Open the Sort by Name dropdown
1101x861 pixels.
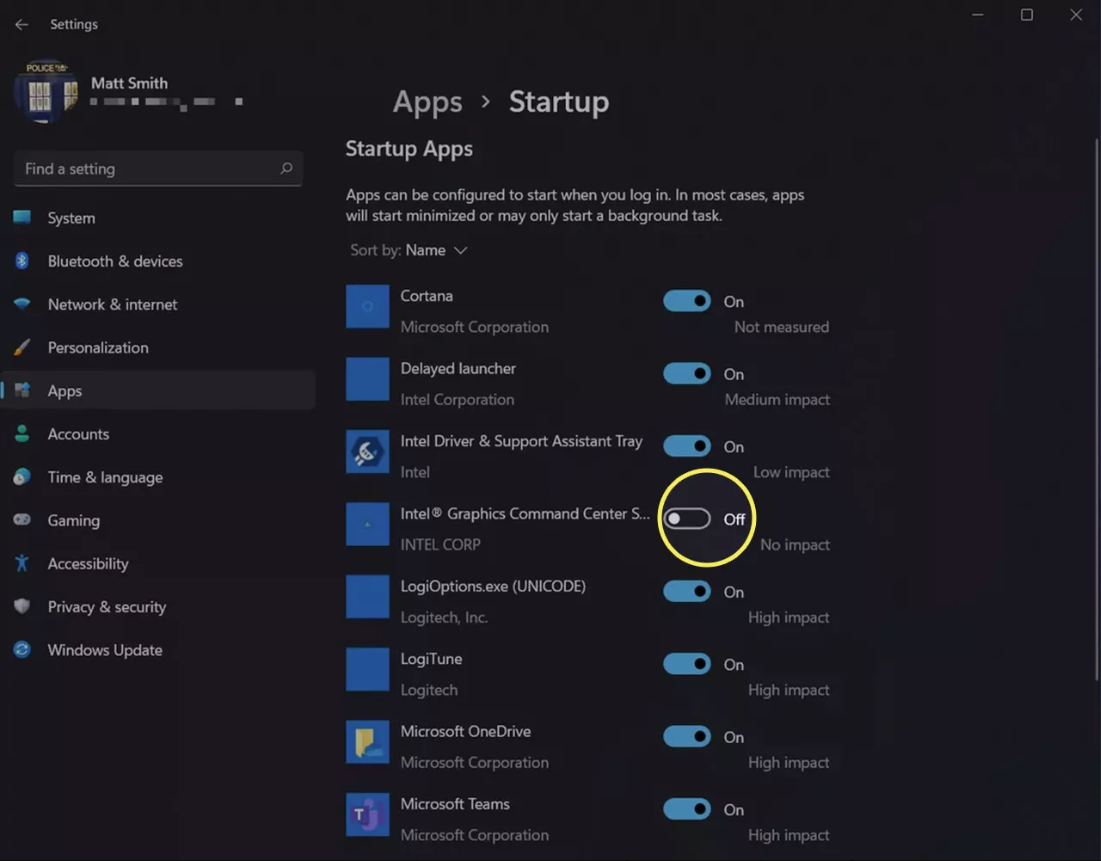tap(409, 250)
